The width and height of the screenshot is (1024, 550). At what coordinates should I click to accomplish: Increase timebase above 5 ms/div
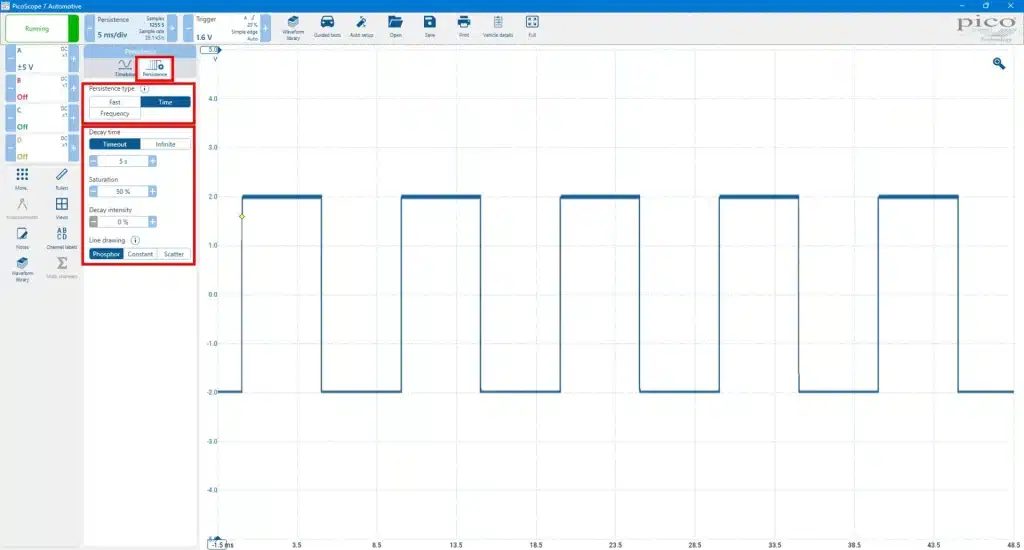tap(172, 28)
